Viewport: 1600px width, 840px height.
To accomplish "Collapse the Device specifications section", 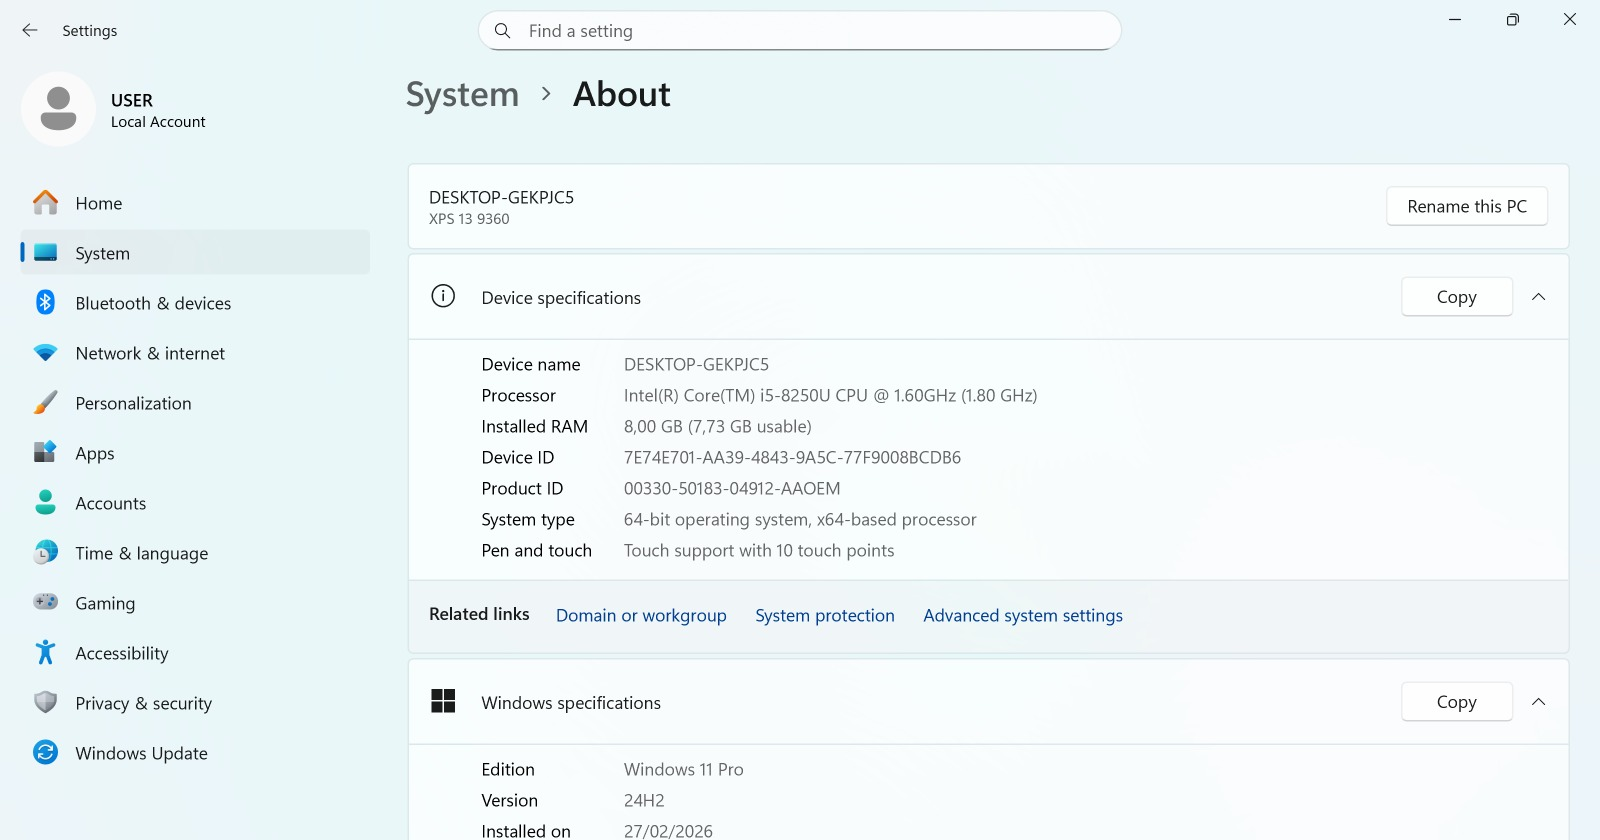I will (1538, 297).
